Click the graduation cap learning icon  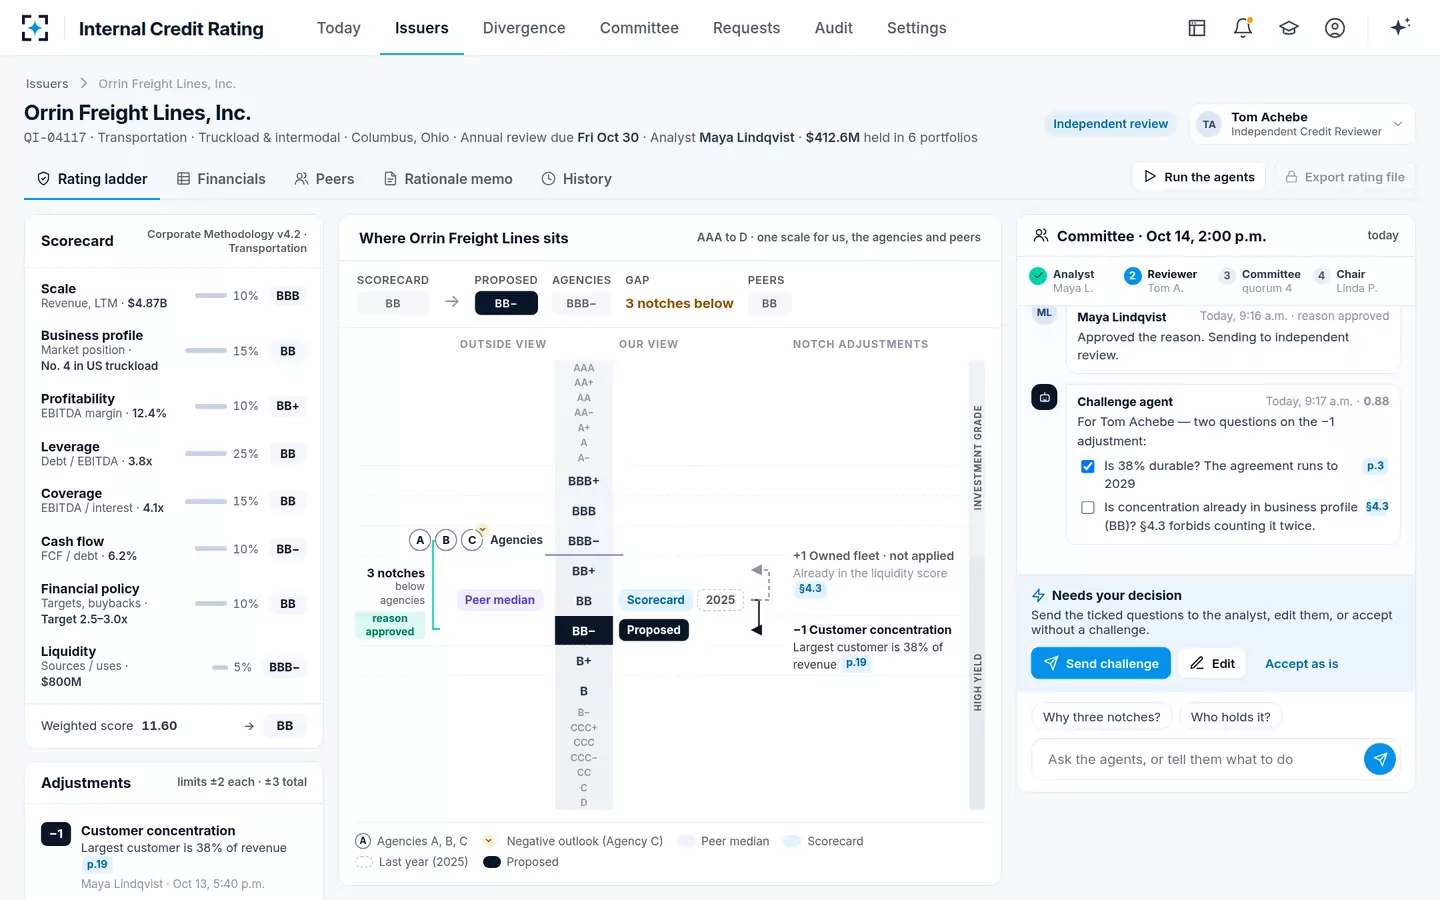1289,28
